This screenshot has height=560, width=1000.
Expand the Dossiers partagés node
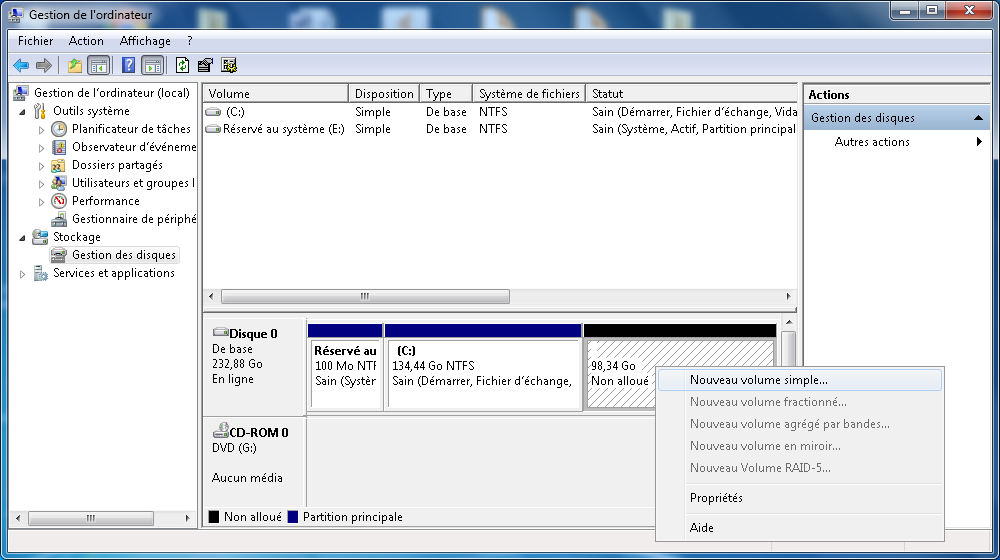tap(41, 166)
